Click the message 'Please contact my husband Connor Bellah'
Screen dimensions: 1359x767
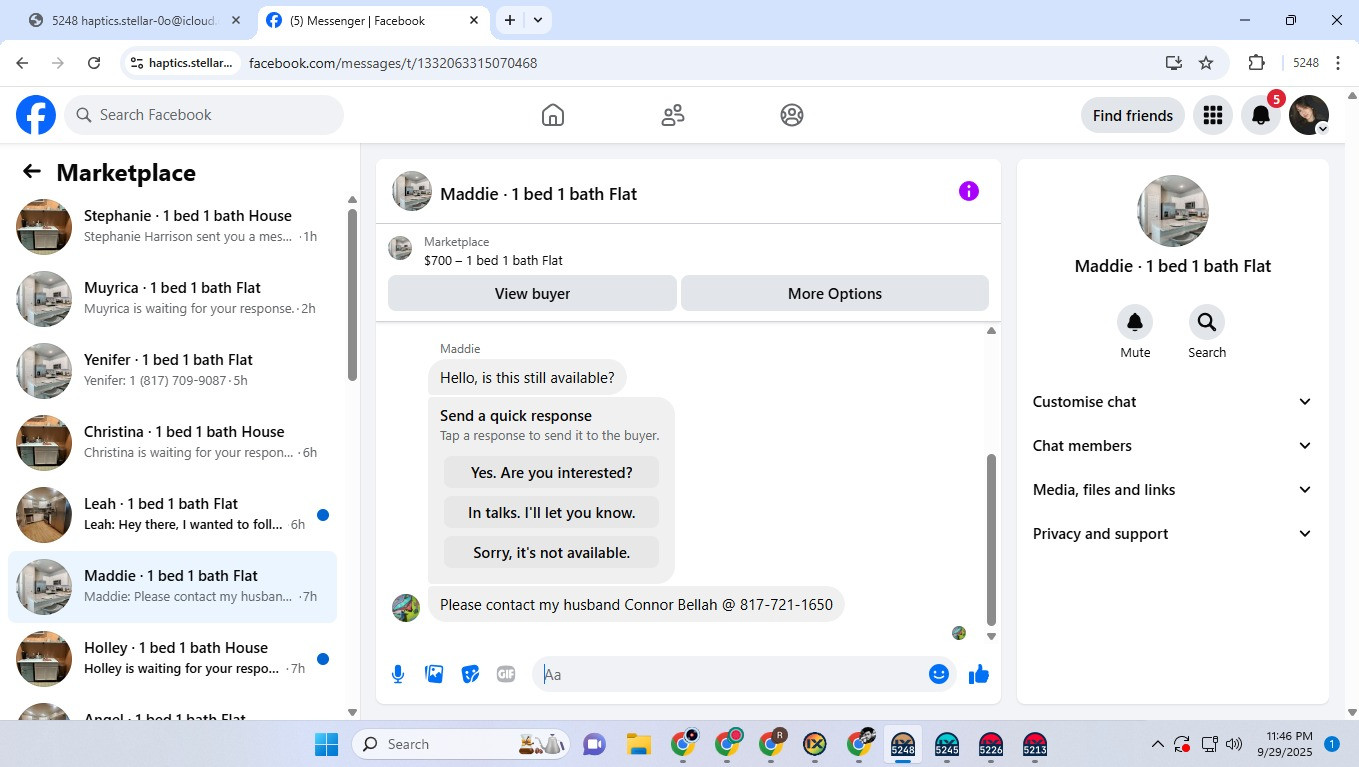pyautogui.click(x=636, y=605)
